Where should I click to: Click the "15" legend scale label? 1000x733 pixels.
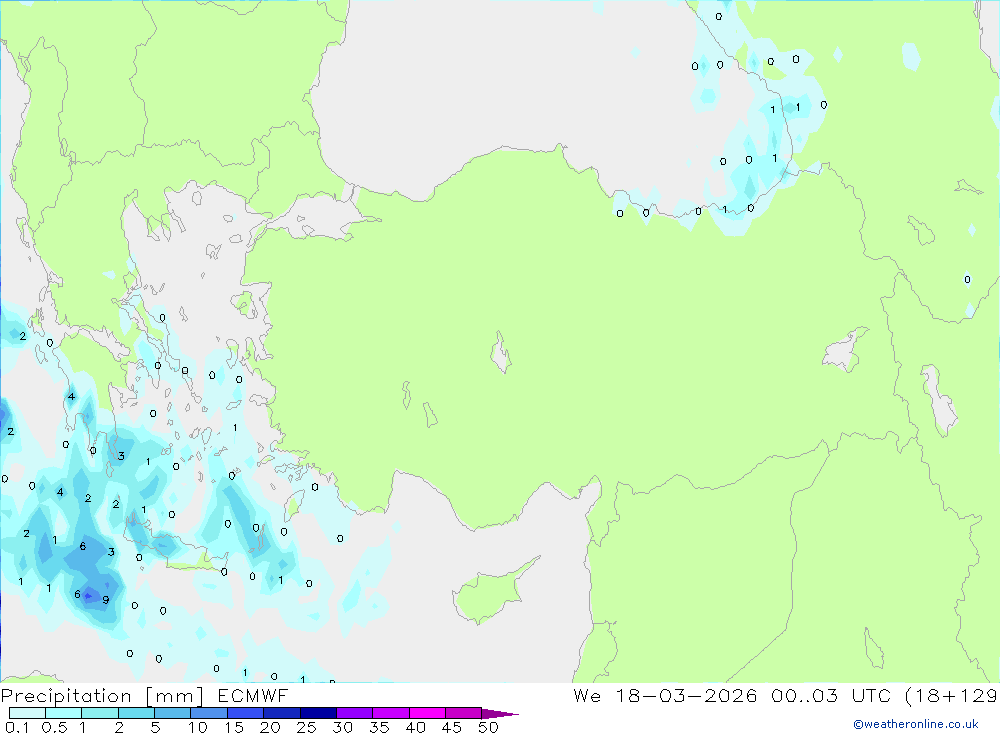[x=234, y=727]
